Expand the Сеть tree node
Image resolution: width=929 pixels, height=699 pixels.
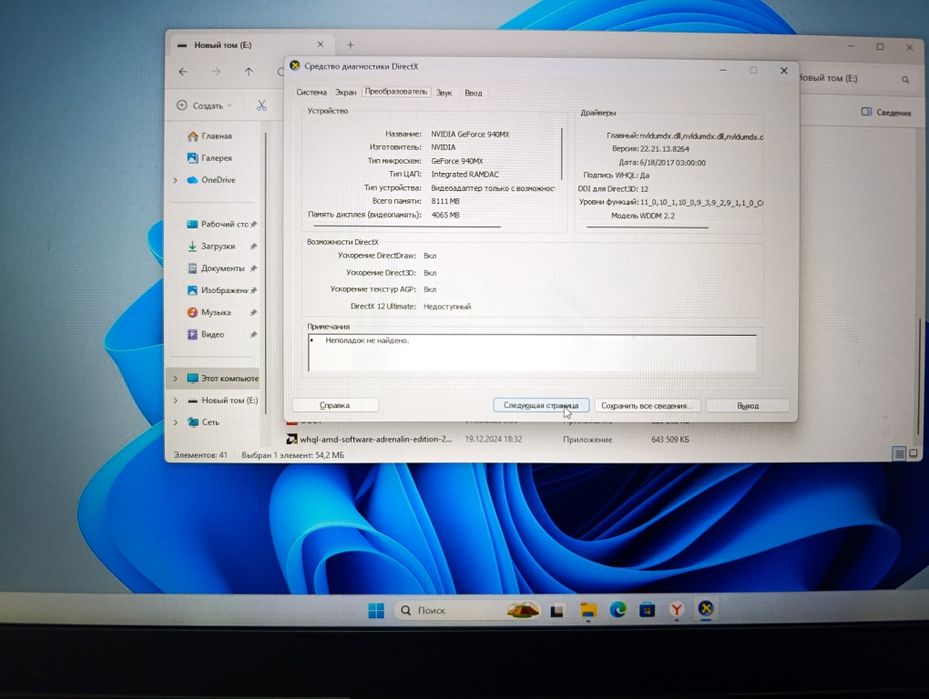coord(175,422)
